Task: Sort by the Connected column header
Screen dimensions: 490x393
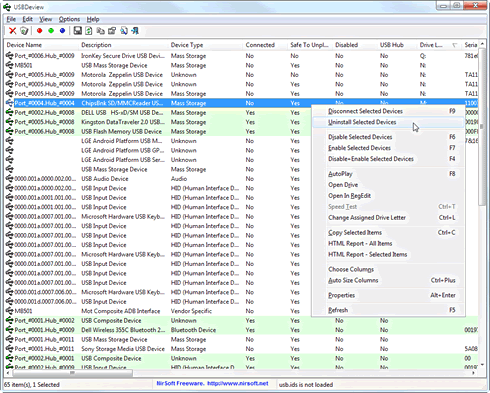Action: click(x=266, y=45)
